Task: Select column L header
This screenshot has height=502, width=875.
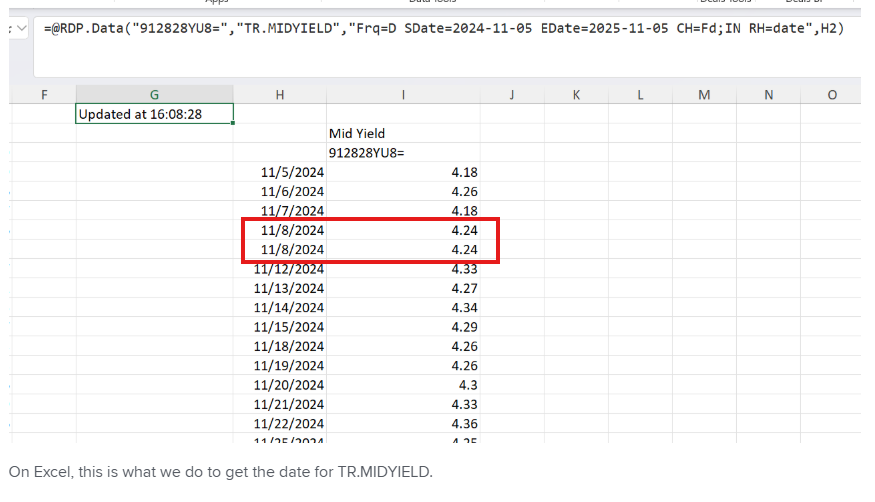Action: click(640, 95)
